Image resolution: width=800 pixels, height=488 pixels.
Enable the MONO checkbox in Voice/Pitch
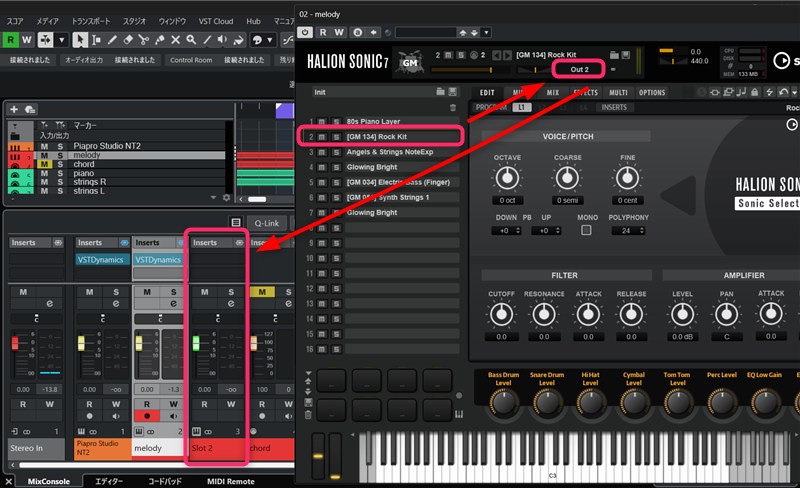point(586,230)
